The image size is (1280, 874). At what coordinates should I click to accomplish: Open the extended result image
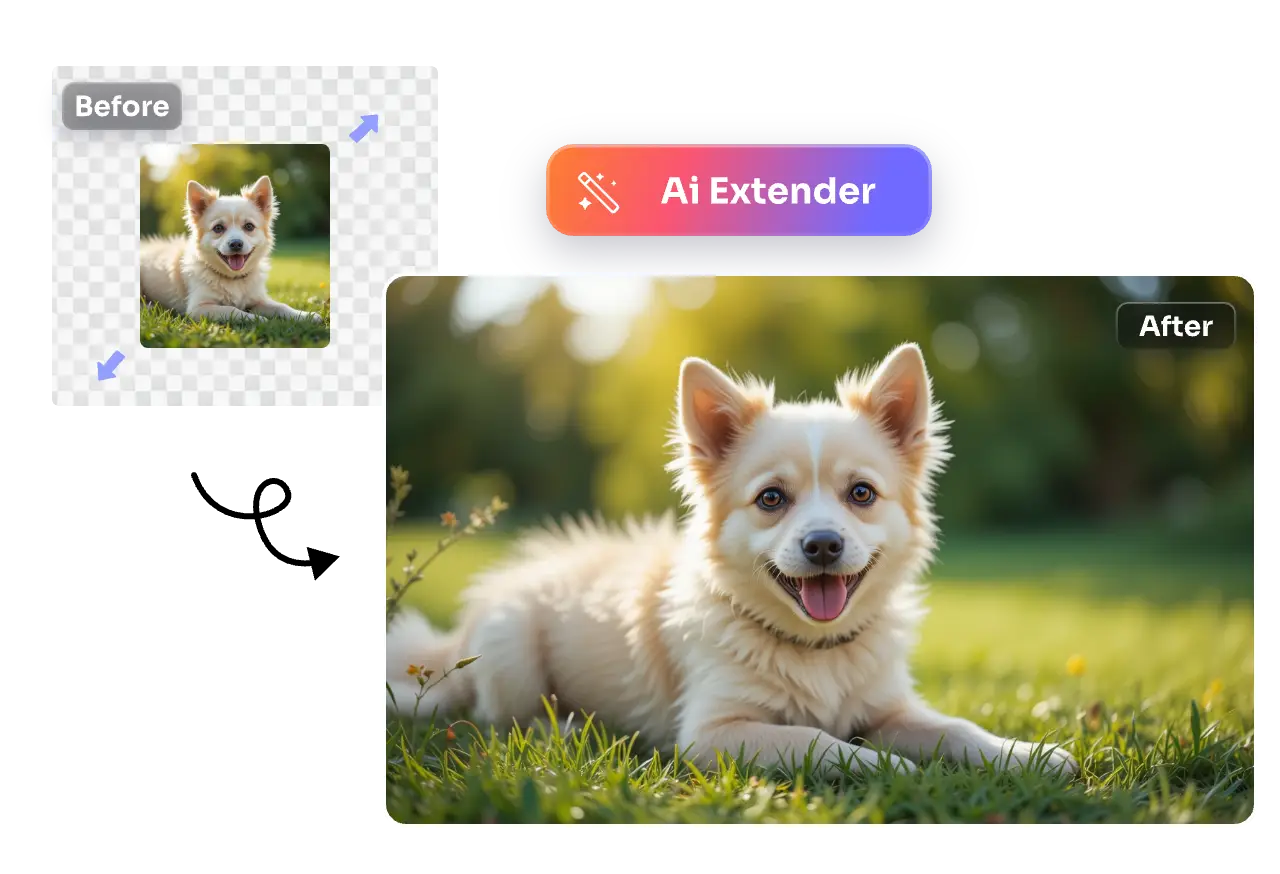click(x=818, y=548)
